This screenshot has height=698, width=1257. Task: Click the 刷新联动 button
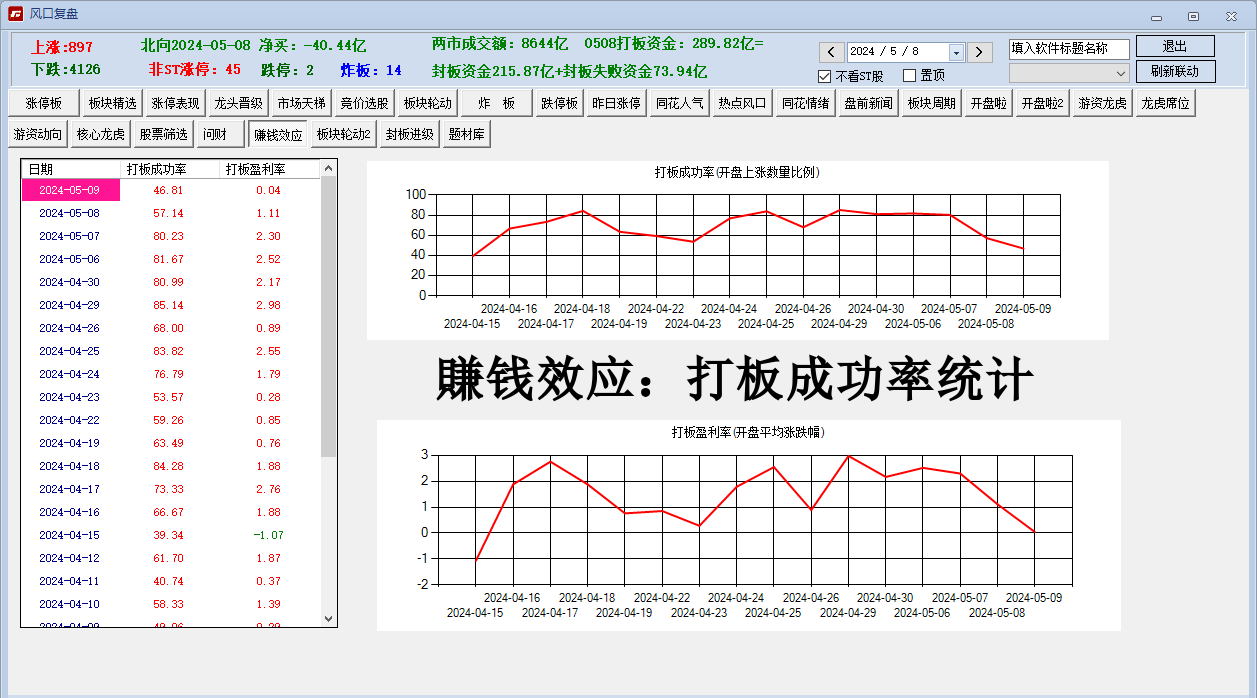tap(1175, 71)
